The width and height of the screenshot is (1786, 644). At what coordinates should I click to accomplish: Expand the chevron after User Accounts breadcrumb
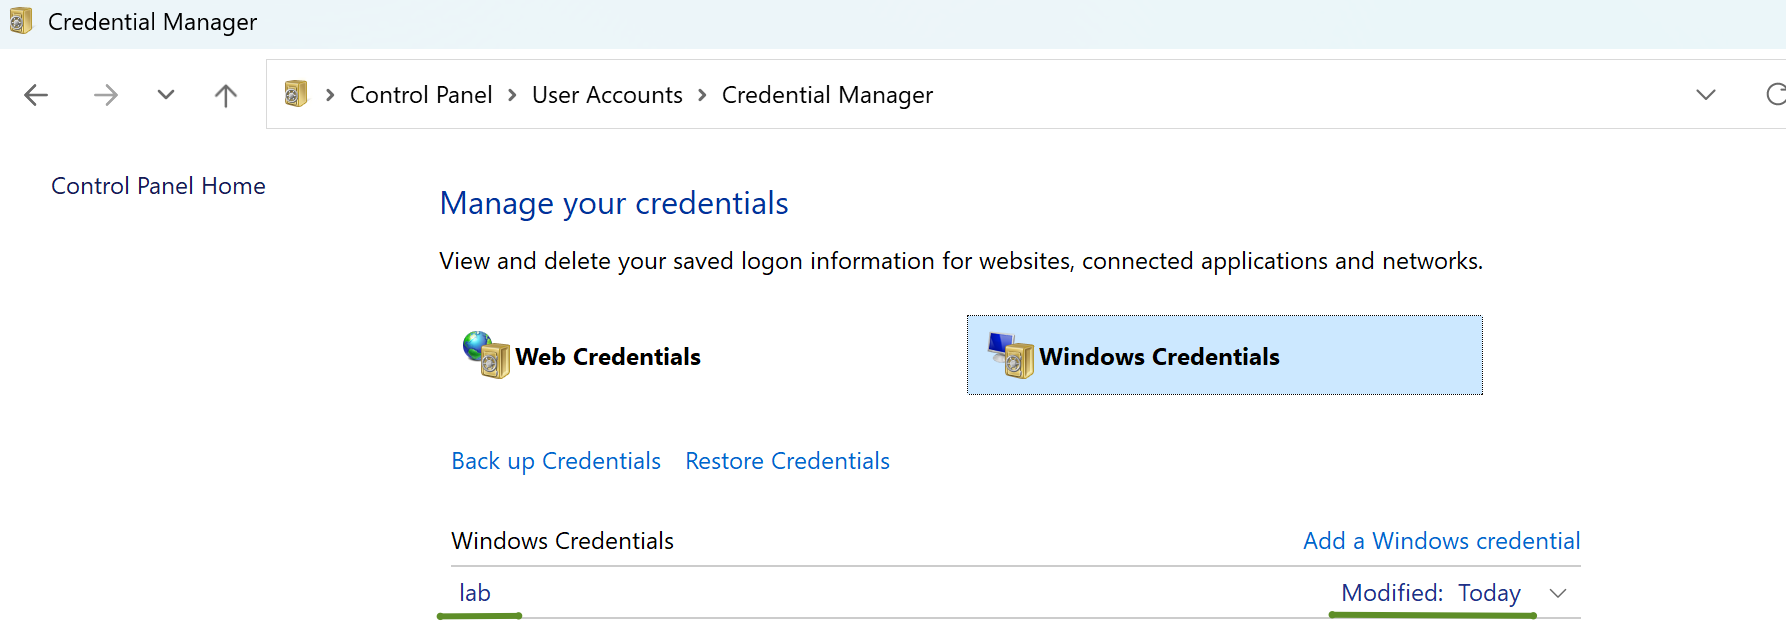[x=702, y=95]
